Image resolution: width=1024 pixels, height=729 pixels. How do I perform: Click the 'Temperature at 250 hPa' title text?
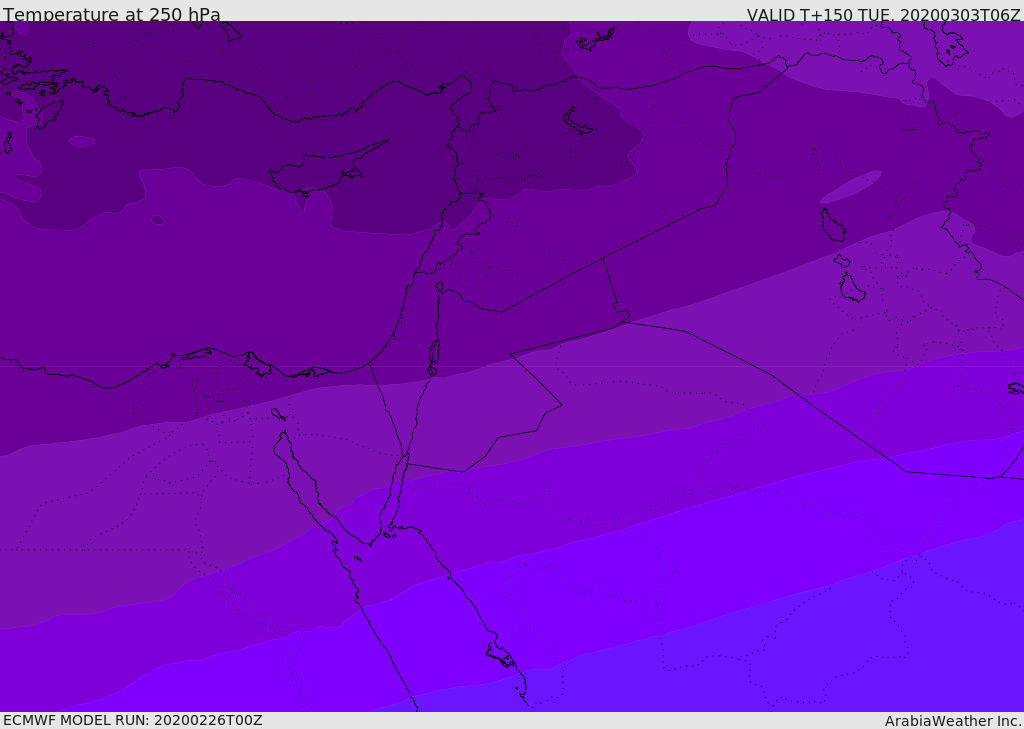point(112,14)
